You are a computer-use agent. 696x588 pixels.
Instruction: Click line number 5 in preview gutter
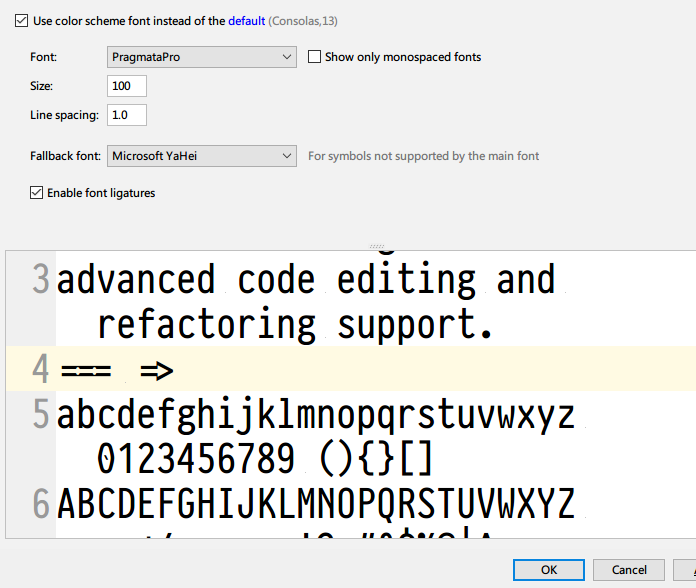40,414
